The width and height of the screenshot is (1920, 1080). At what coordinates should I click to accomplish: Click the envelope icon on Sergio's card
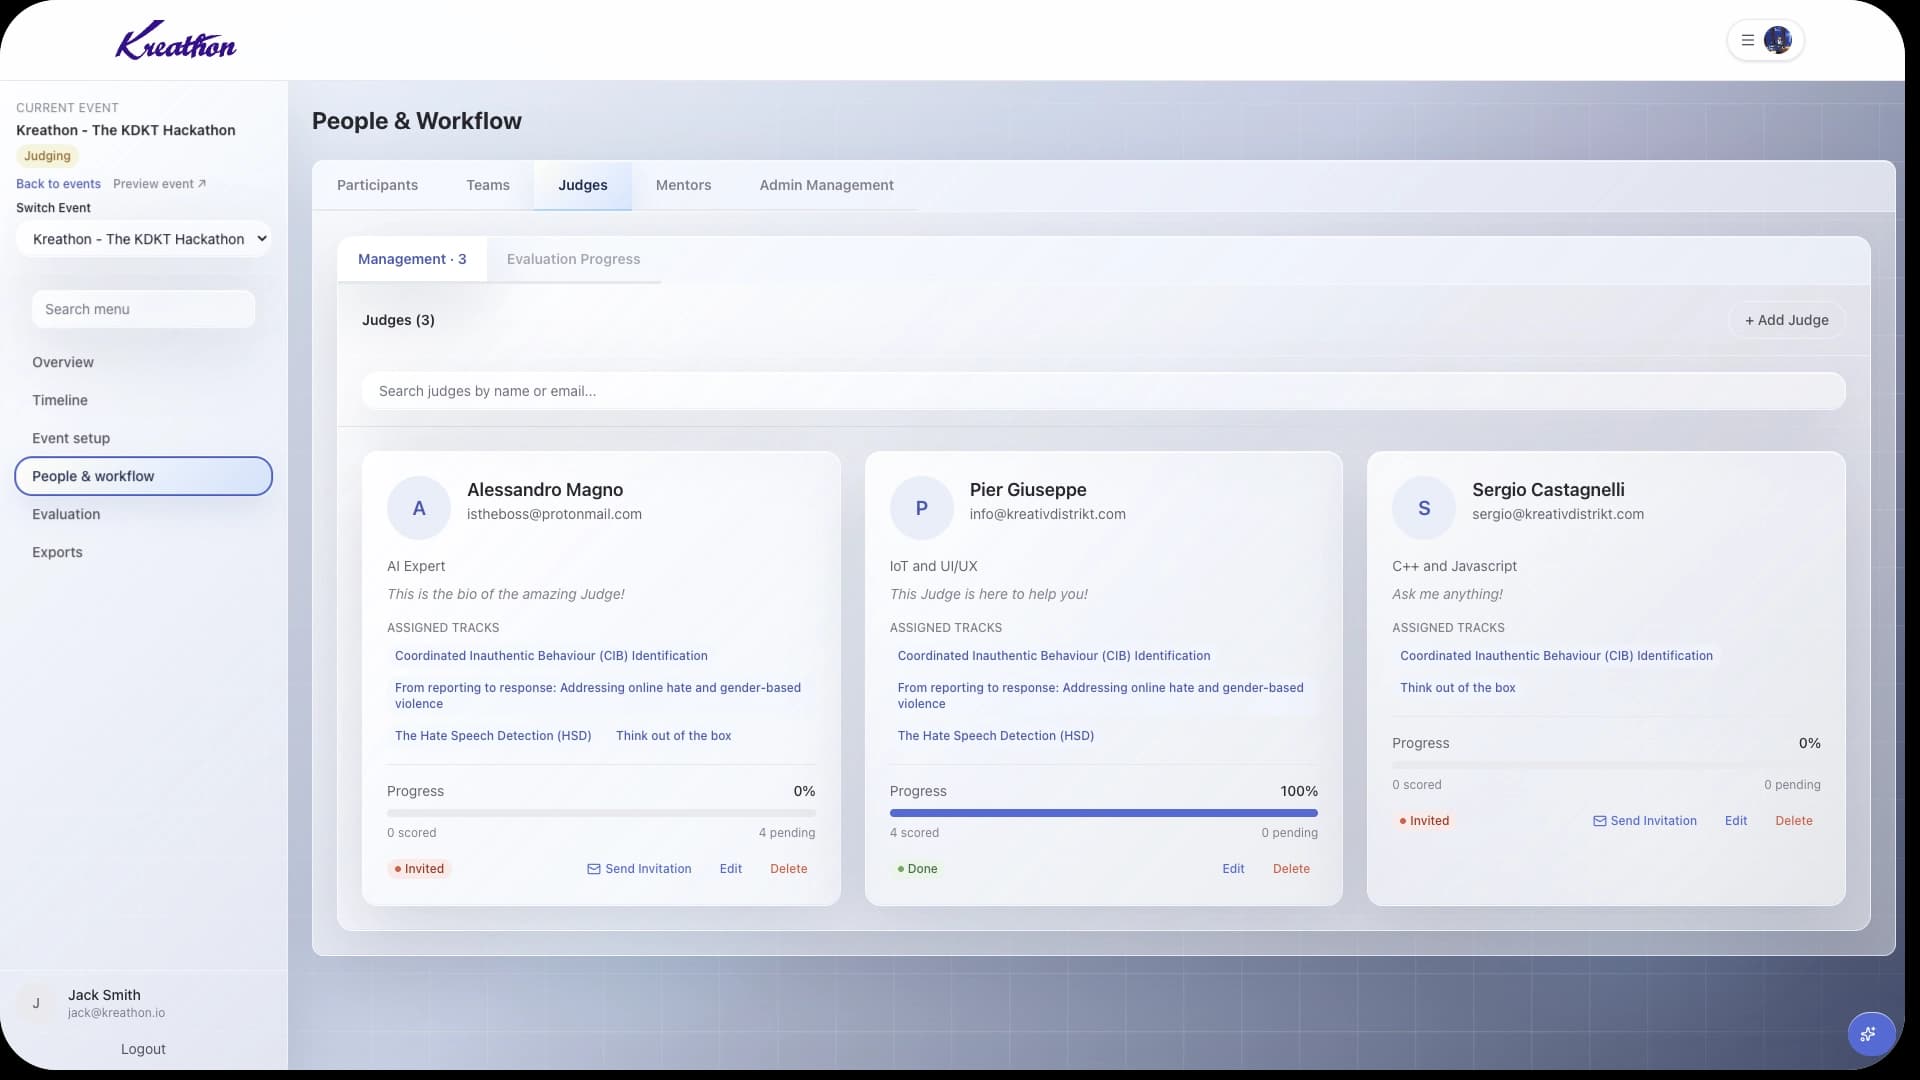coord(1599,821)
